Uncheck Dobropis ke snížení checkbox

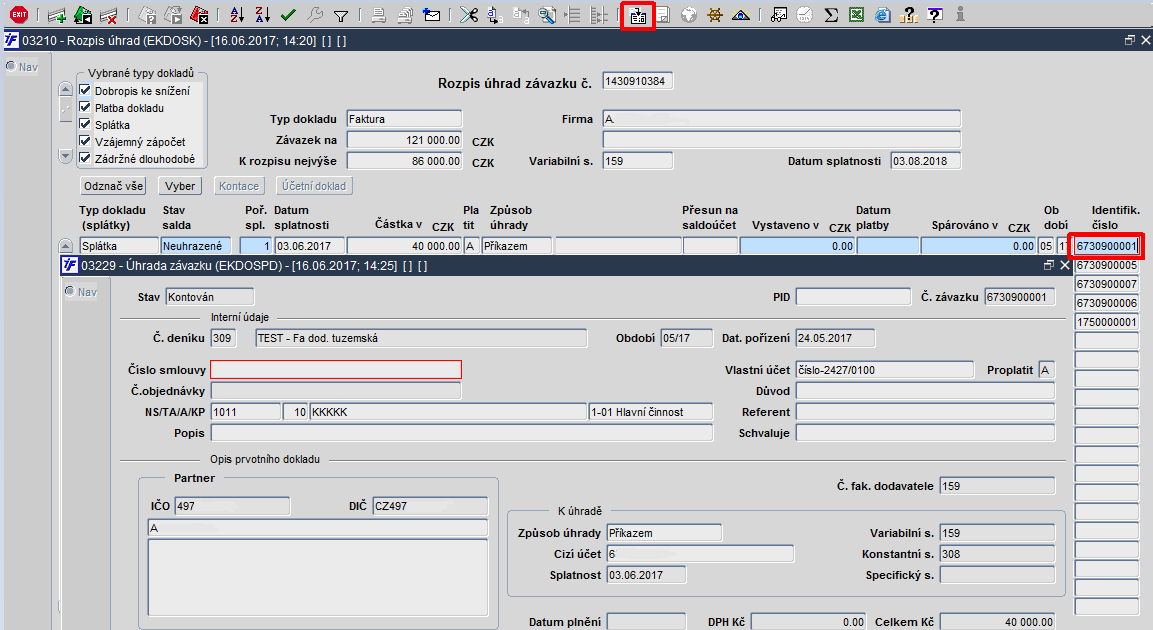(85, 90)
